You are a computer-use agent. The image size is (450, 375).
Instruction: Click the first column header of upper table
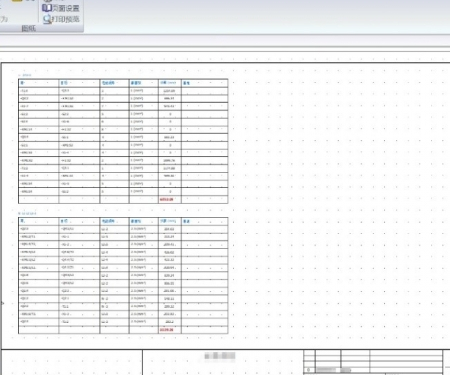(39, 83)
